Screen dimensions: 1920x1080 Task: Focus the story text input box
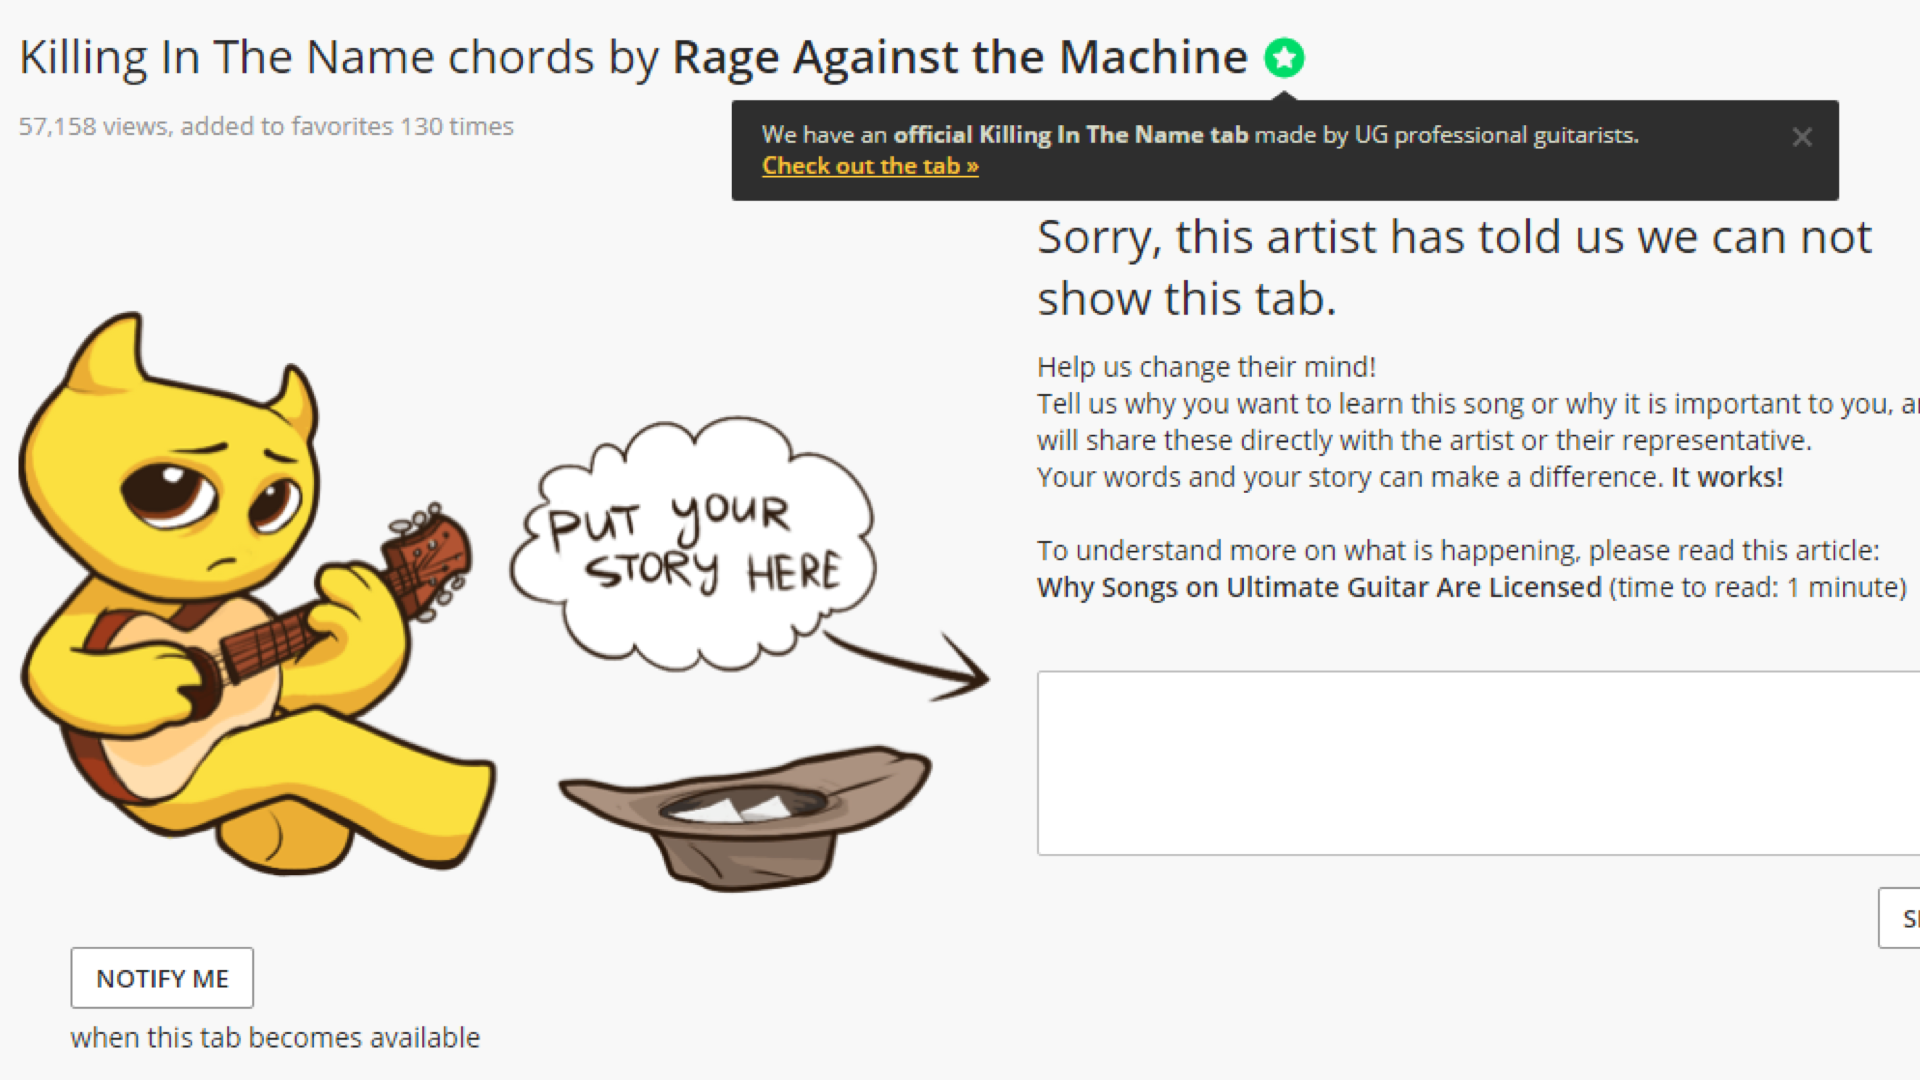[x=1478, y=763]
